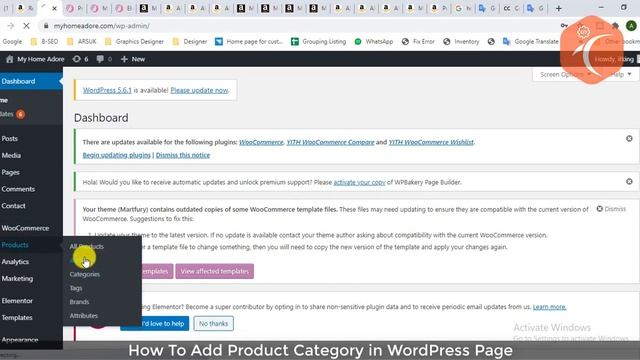Viewport: 640px width, 360px height.
Task: Open the Chrome extensions puzzle icon
Action: tap(615, 26)
